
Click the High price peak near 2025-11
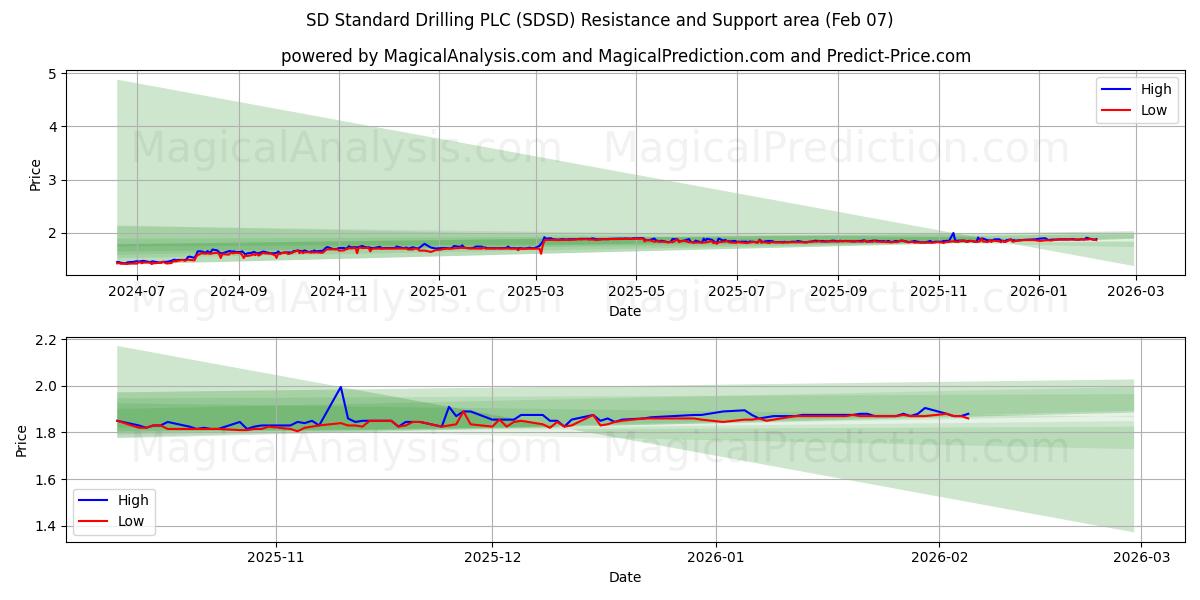[x=951, y=231]
